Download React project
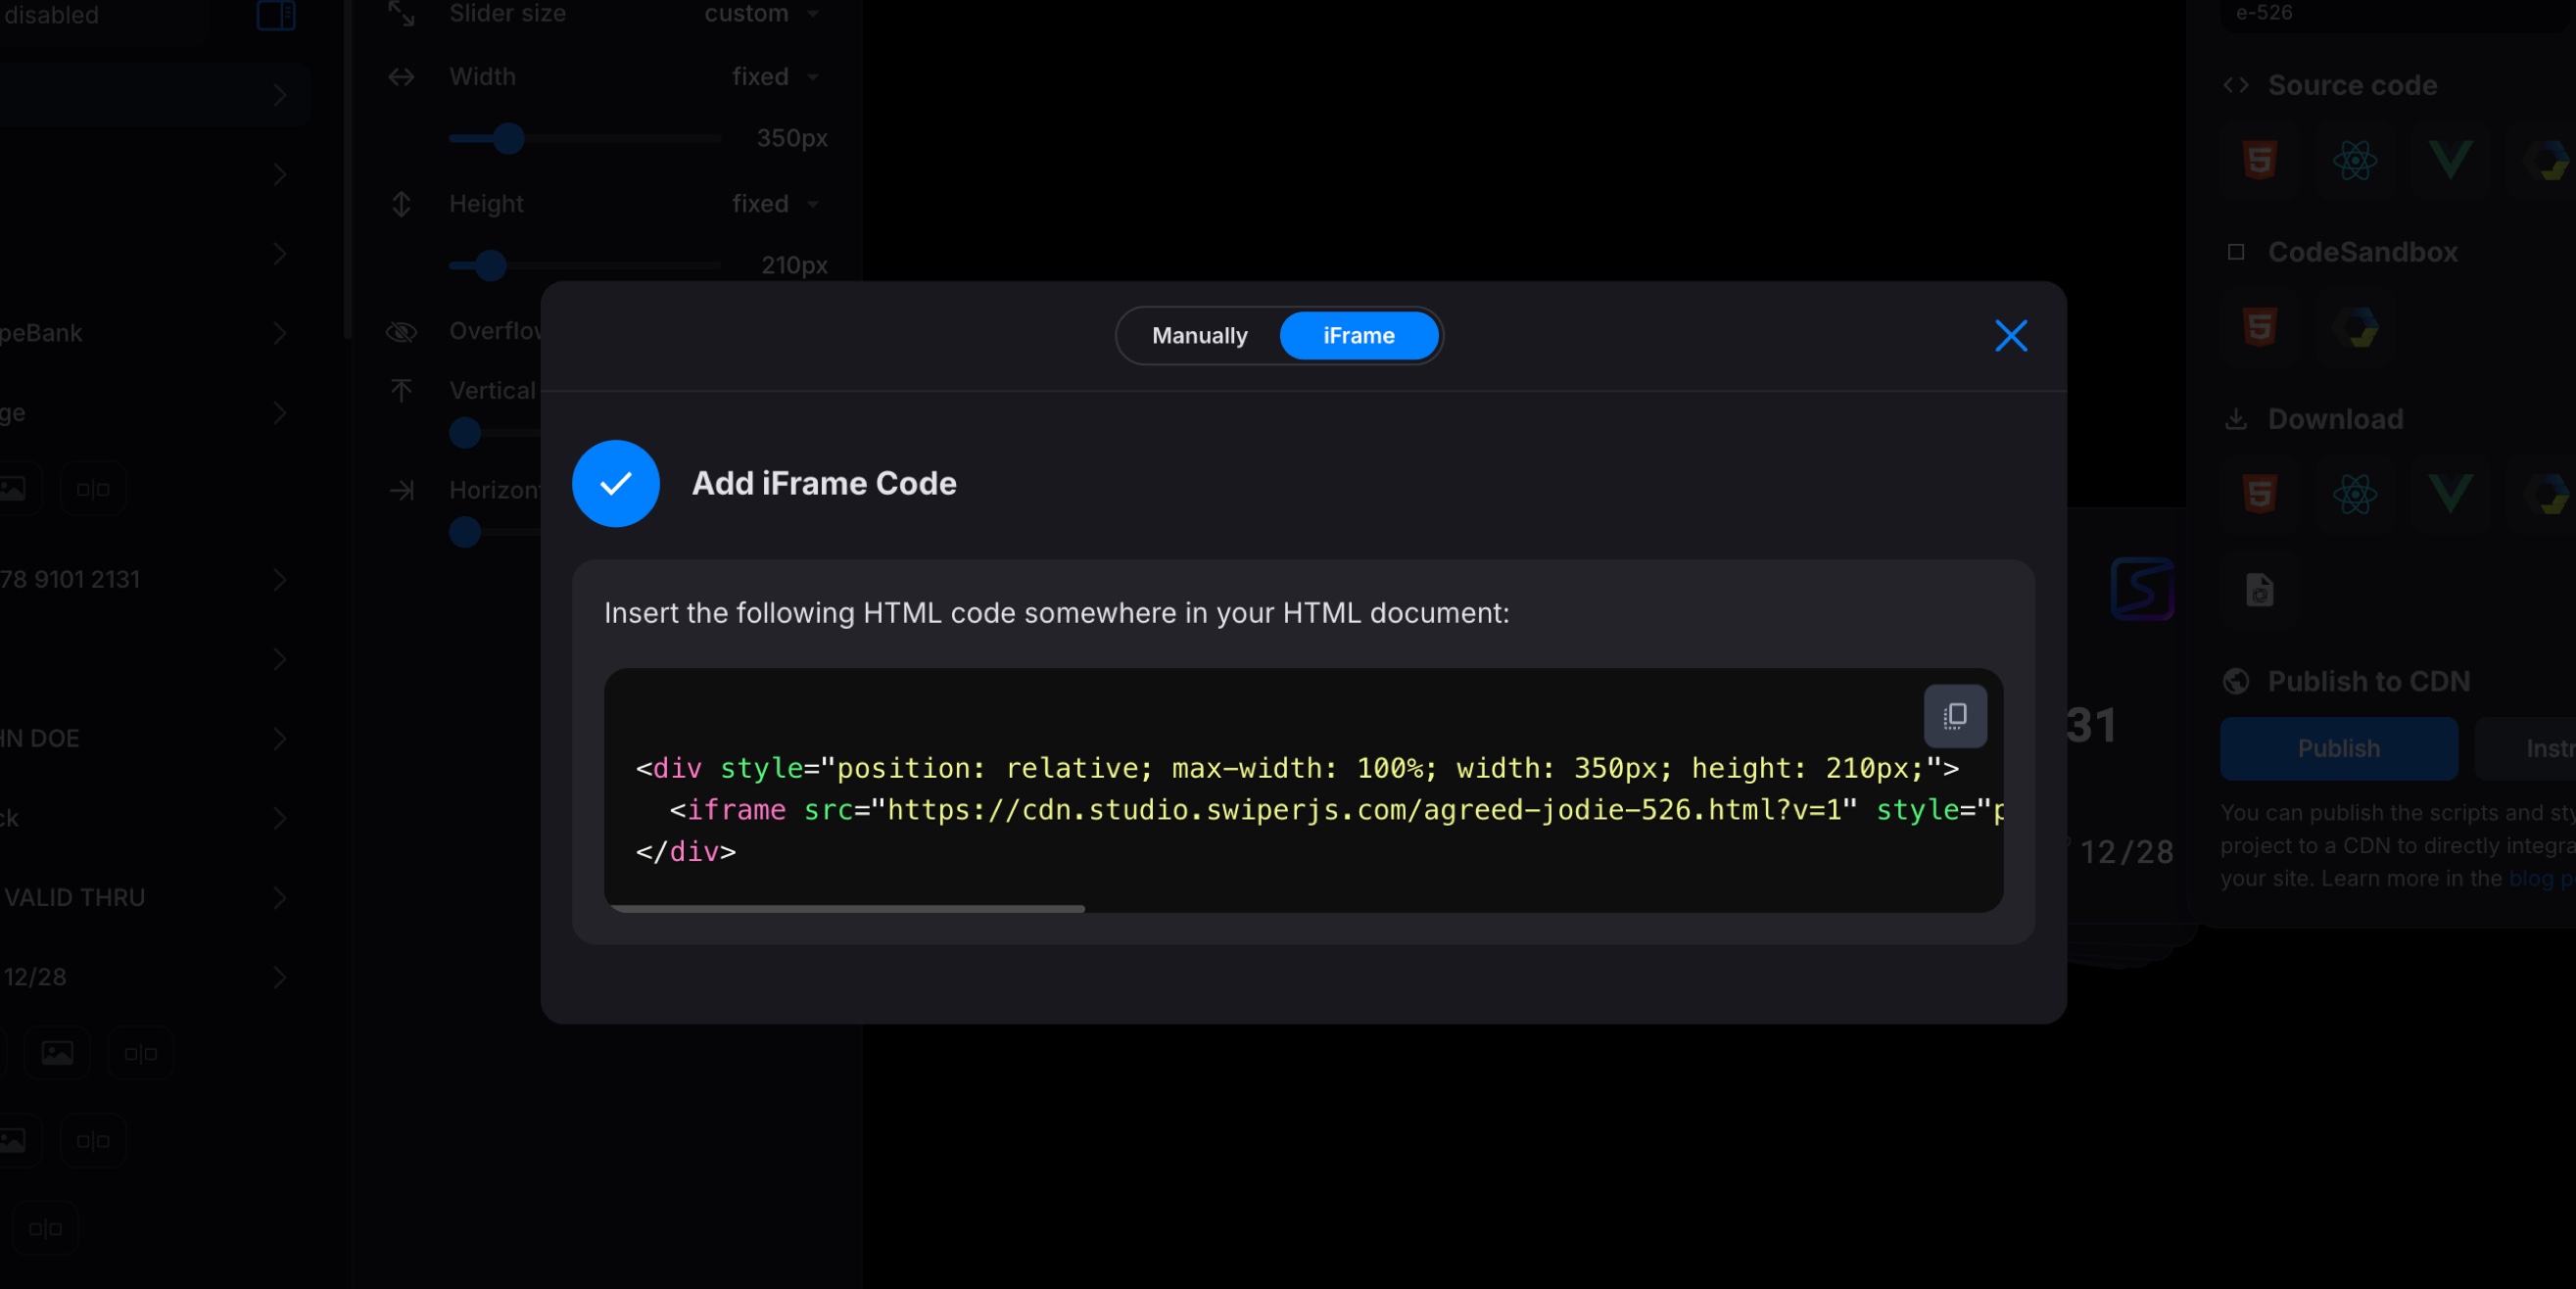This screenshot has height=1289, width=2576. click(2355, 494)
